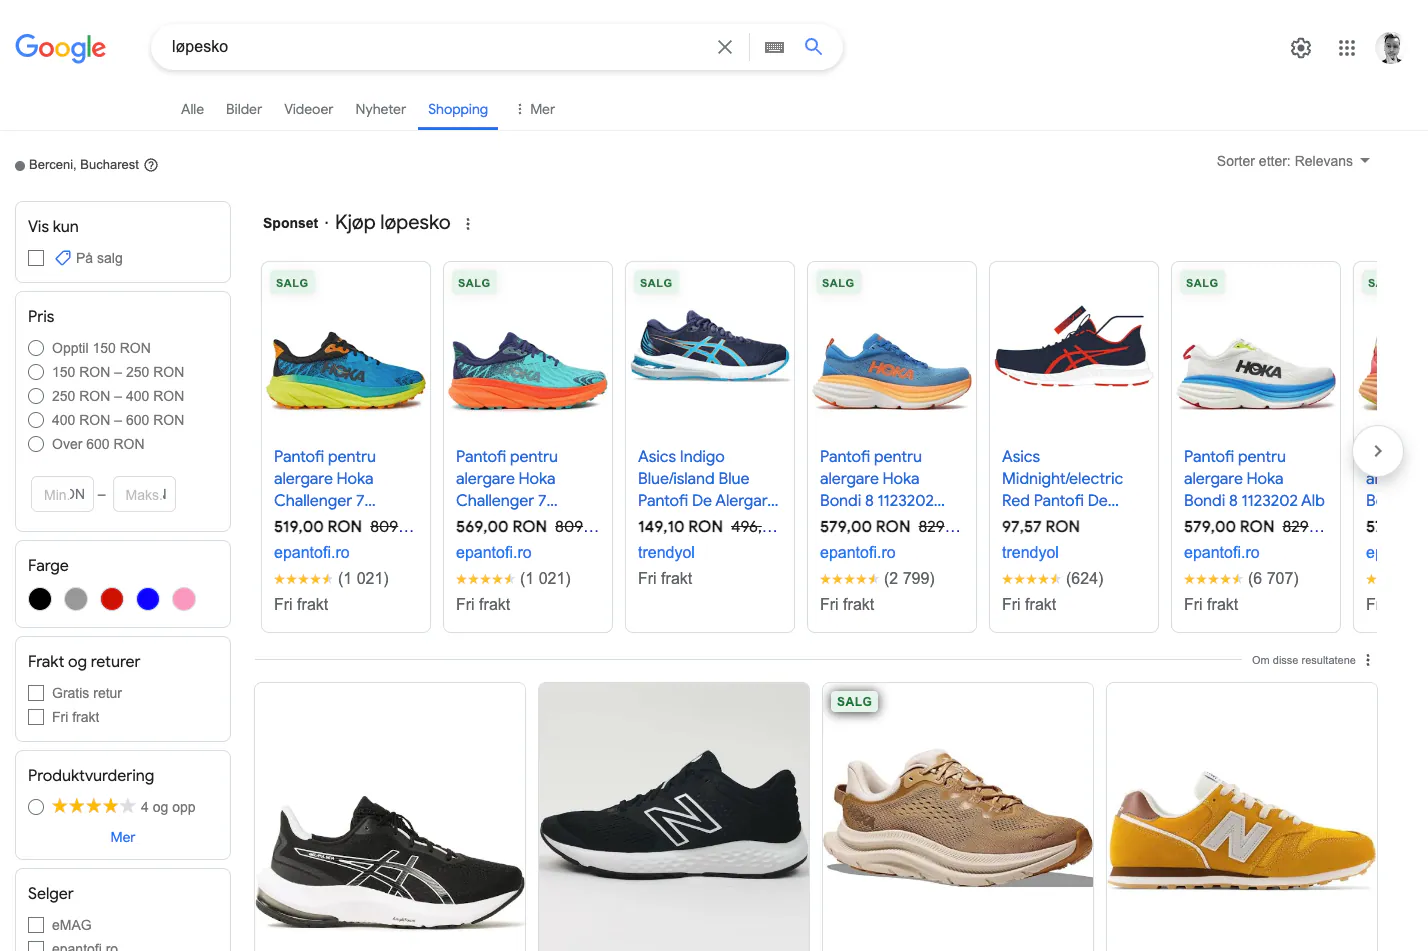Click the blue and yellow Hoka Challenger shoe image
This screenshot has width=1428, height=951.
coord(346,369)
